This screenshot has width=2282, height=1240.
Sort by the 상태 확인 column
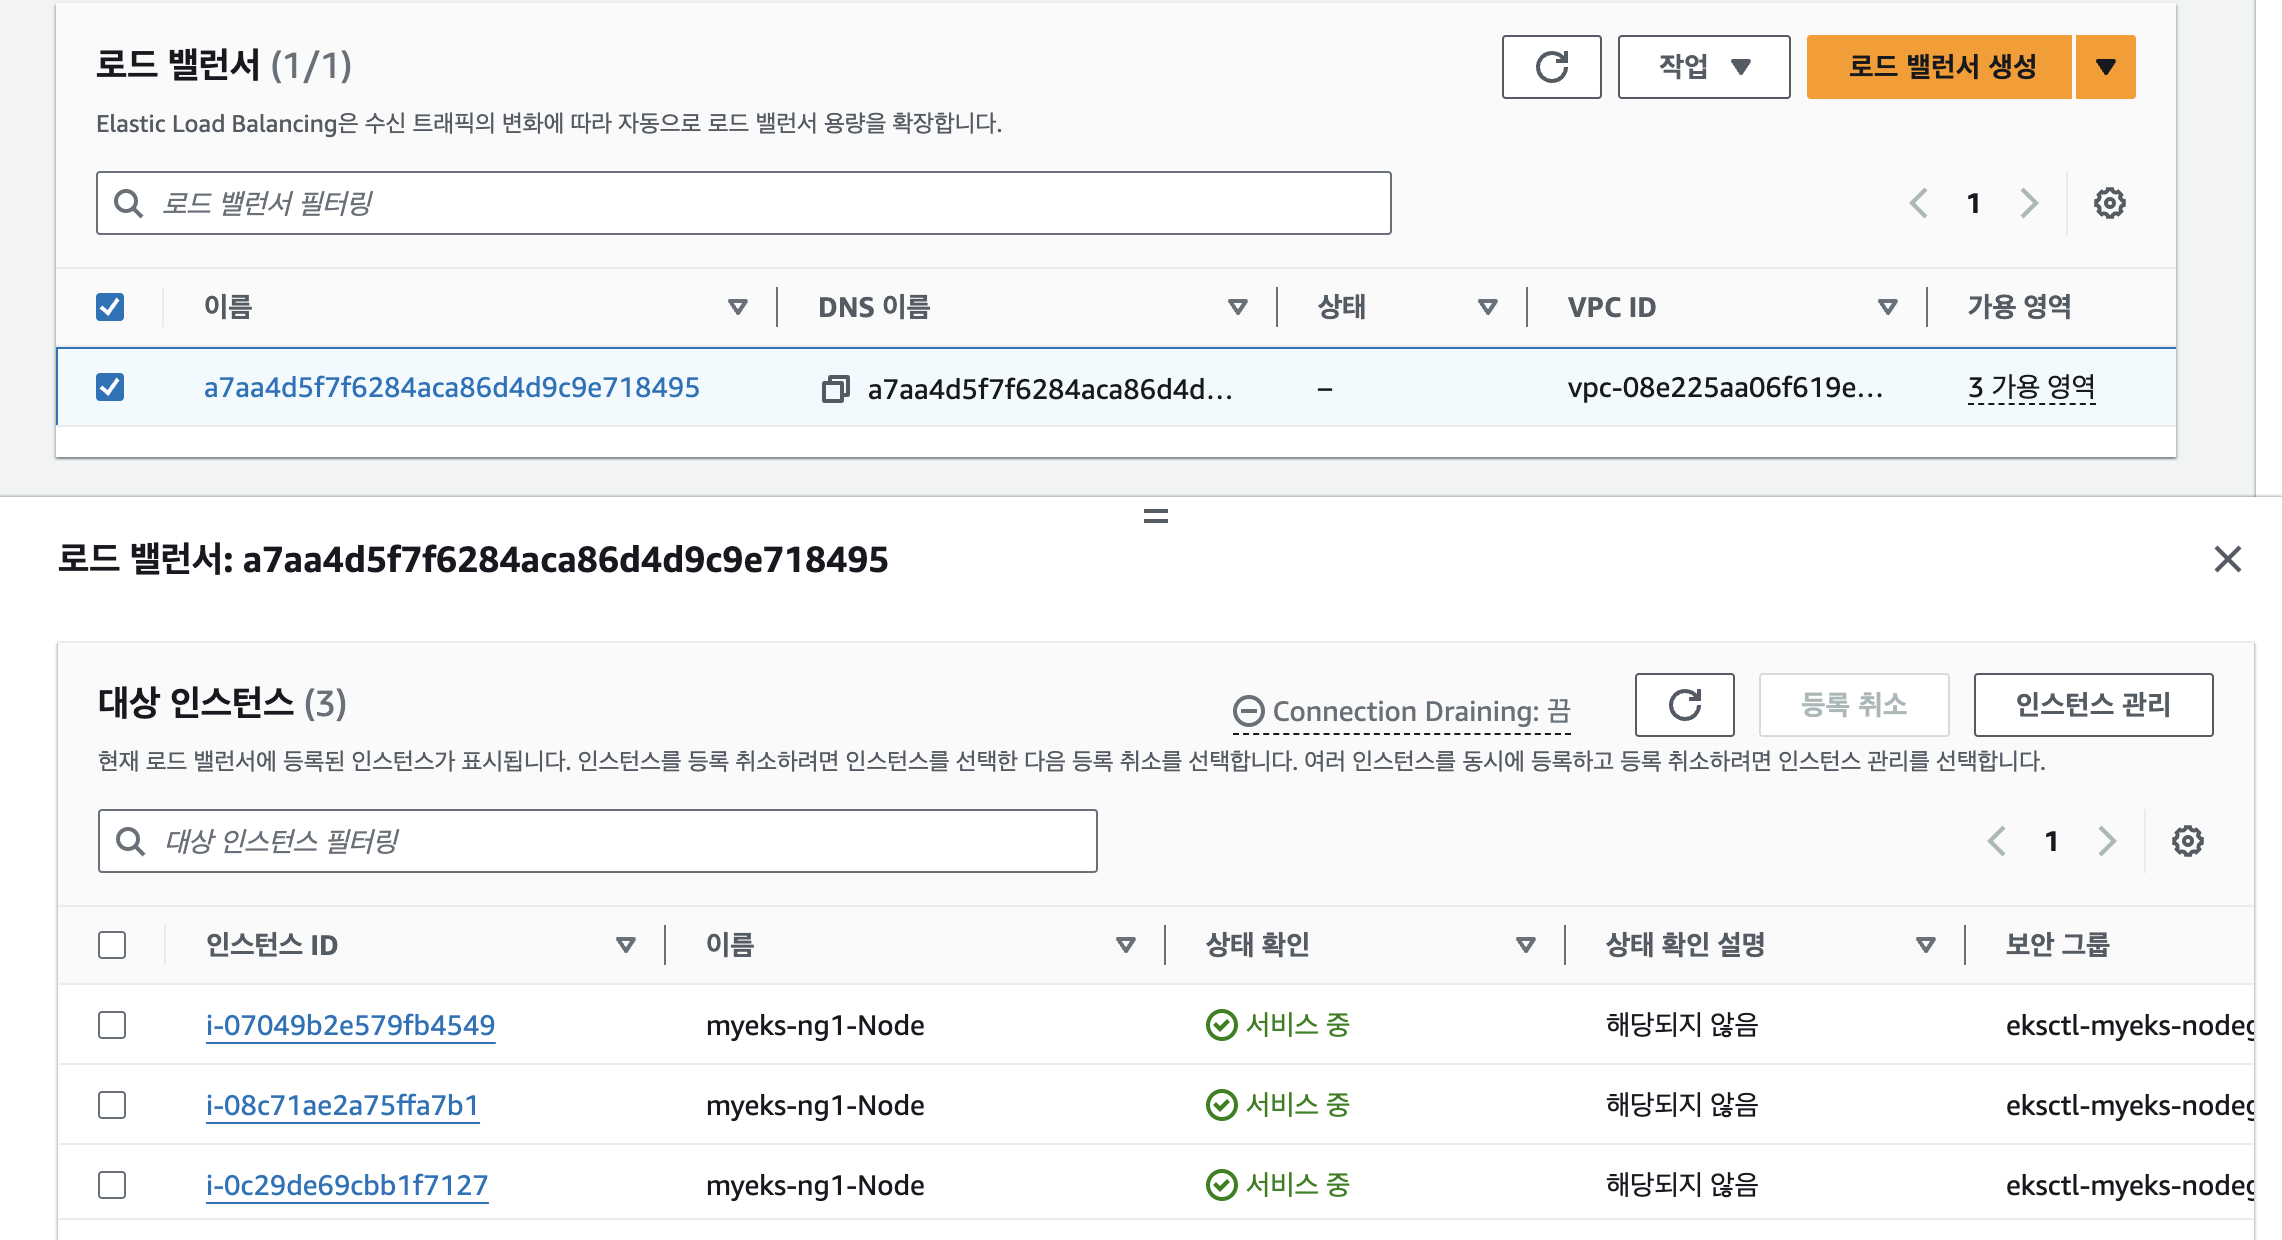(1525, 945)
